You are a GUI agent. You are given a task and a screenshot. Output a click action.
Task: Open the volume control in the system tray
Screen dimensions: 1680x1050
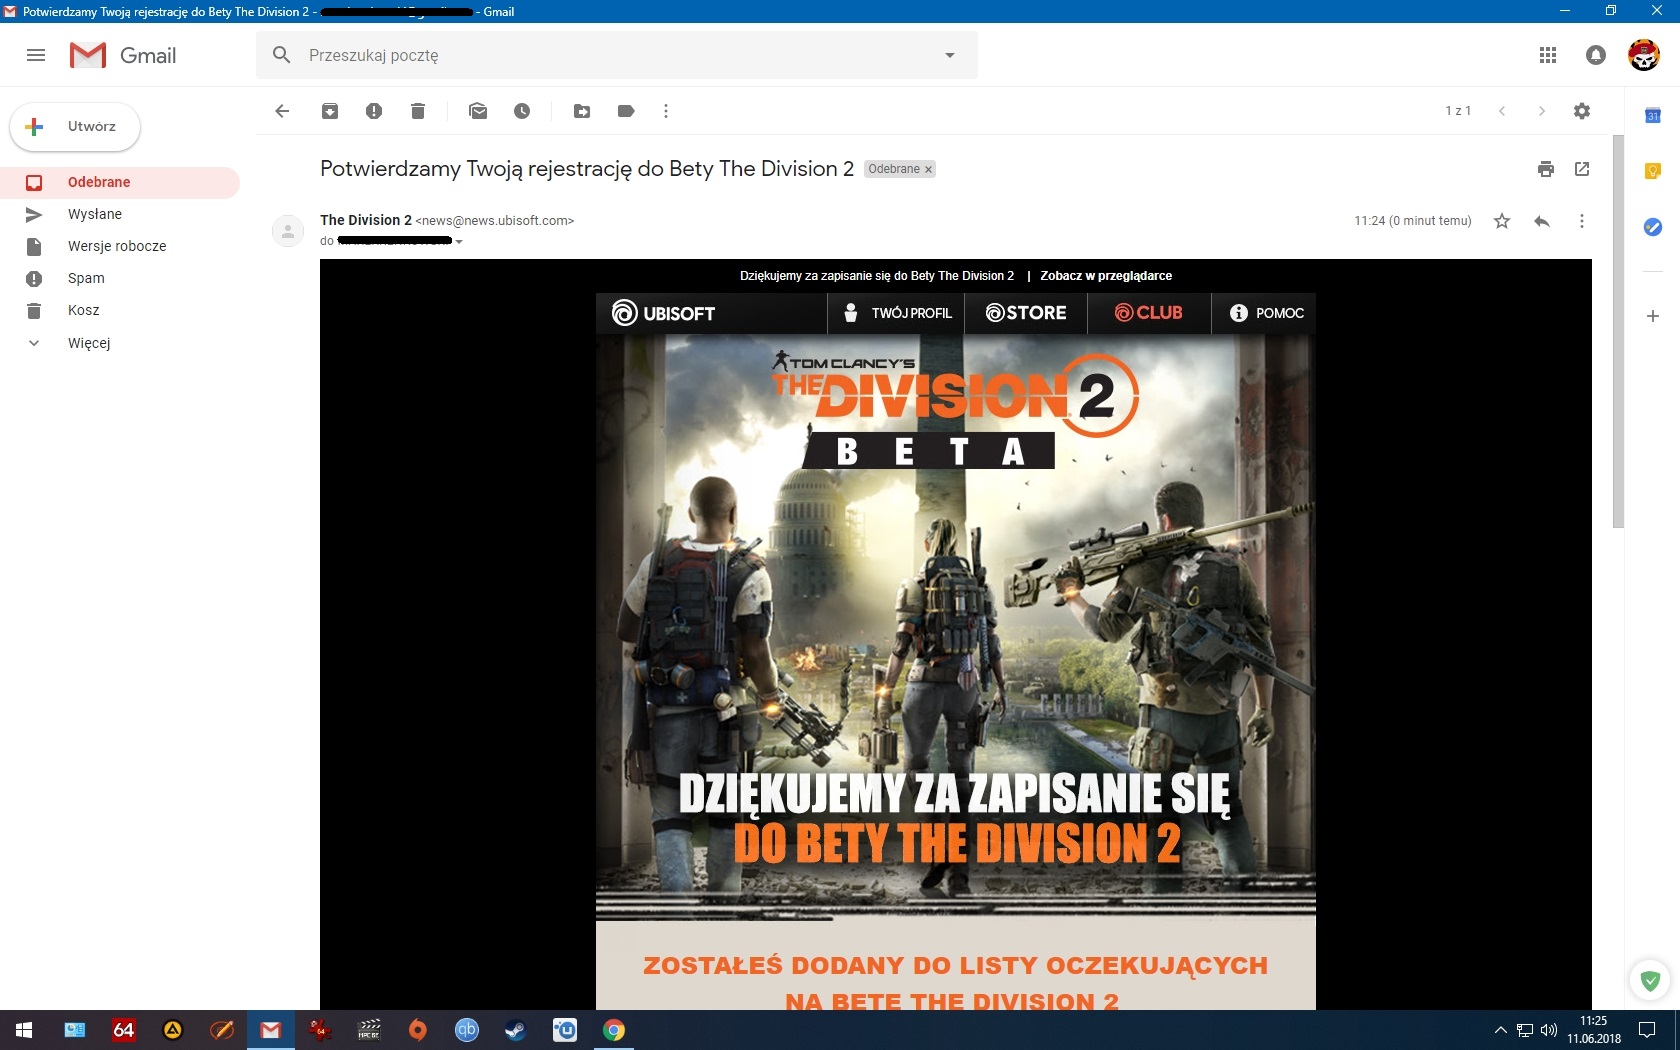point(1549,1030)
